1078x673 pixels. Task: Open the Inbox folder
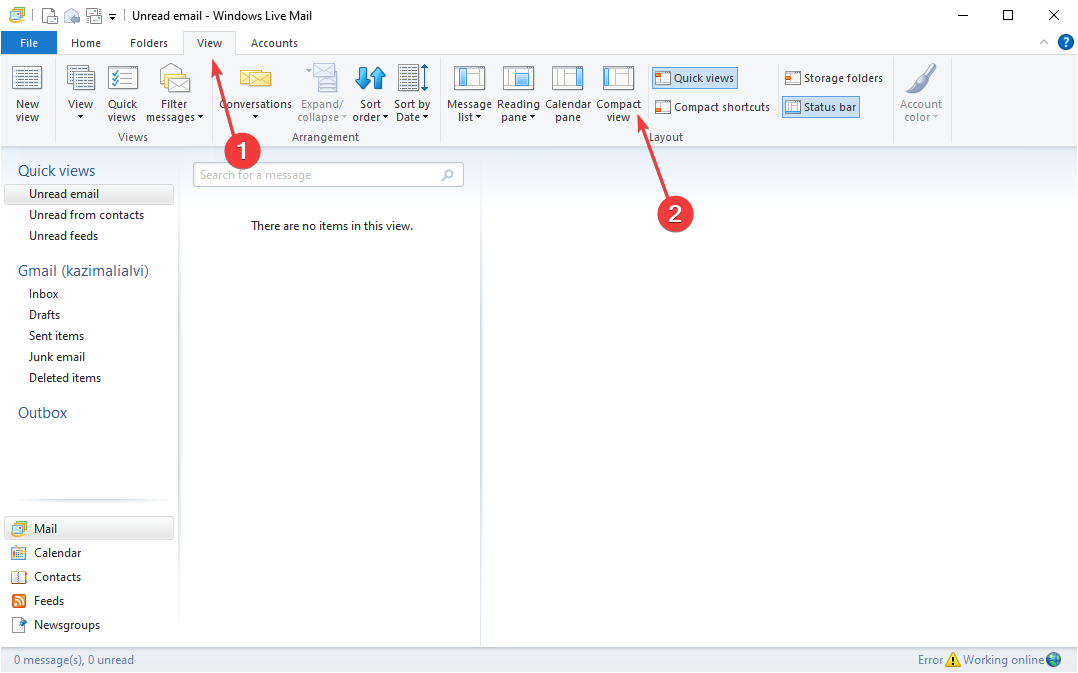[x=43, y=294]
